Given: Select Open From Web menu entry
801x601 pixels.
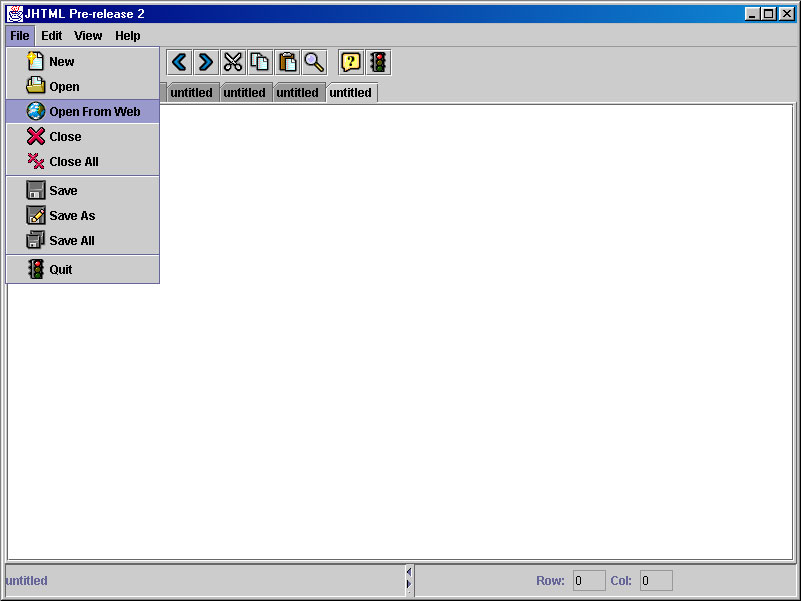Looking at the screenshot, I should click(x=94, y=112).
